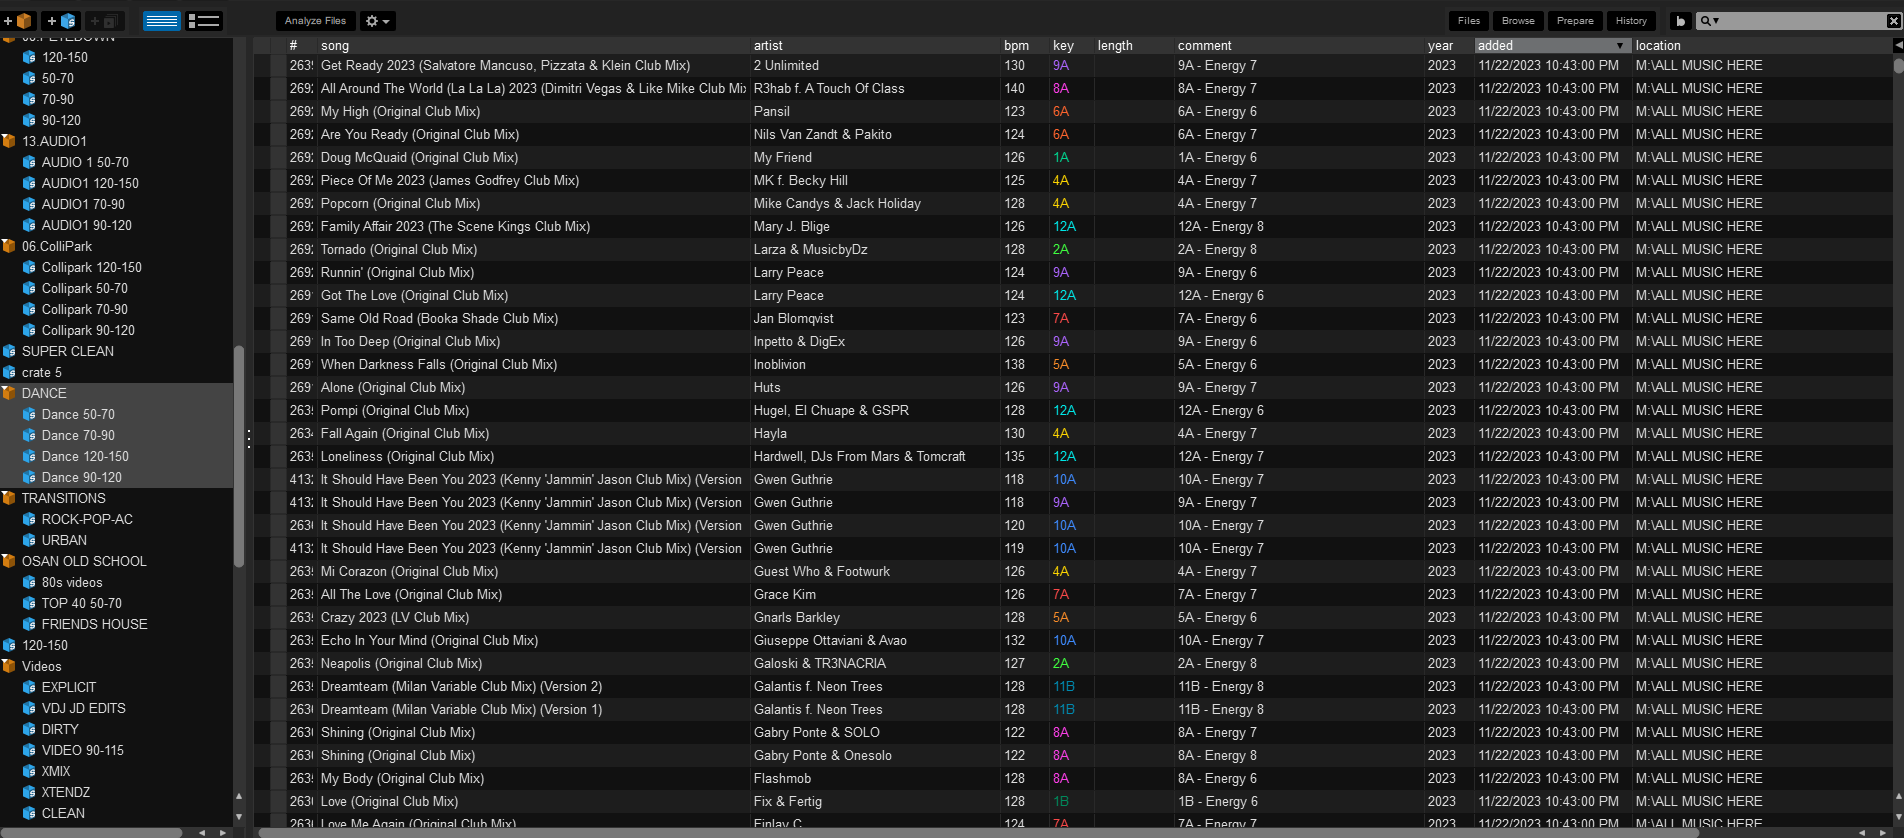The width and height of the screenshot is (1904, 838).
Task: Open the TOP 40 50-70 subcrate
Action: [x=81, y=603]
